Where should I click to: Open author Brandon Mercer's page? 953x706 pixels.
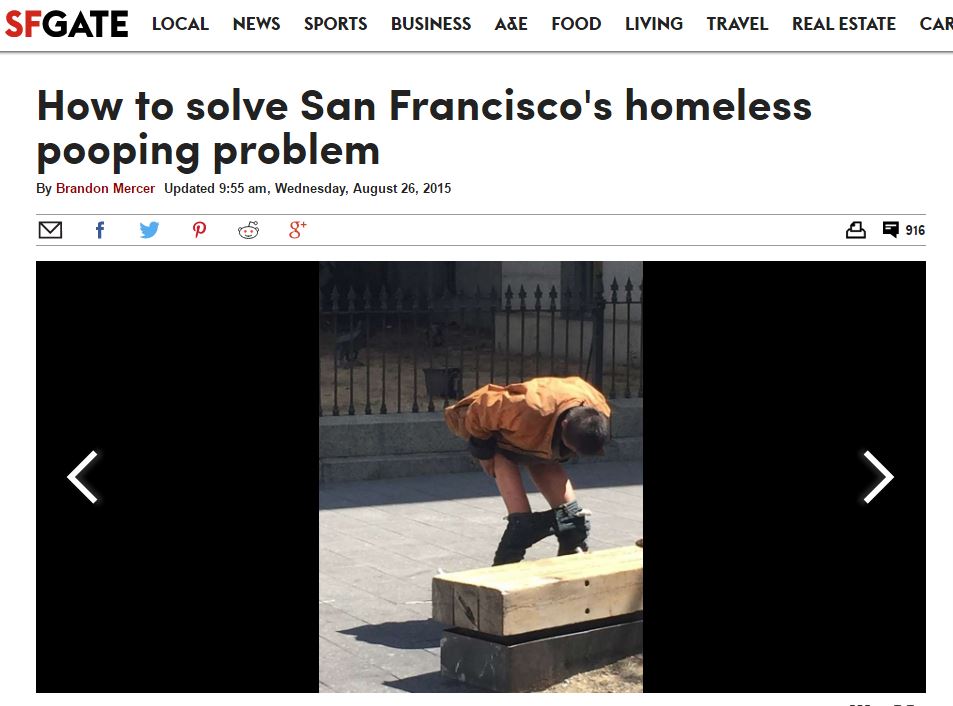105,188
